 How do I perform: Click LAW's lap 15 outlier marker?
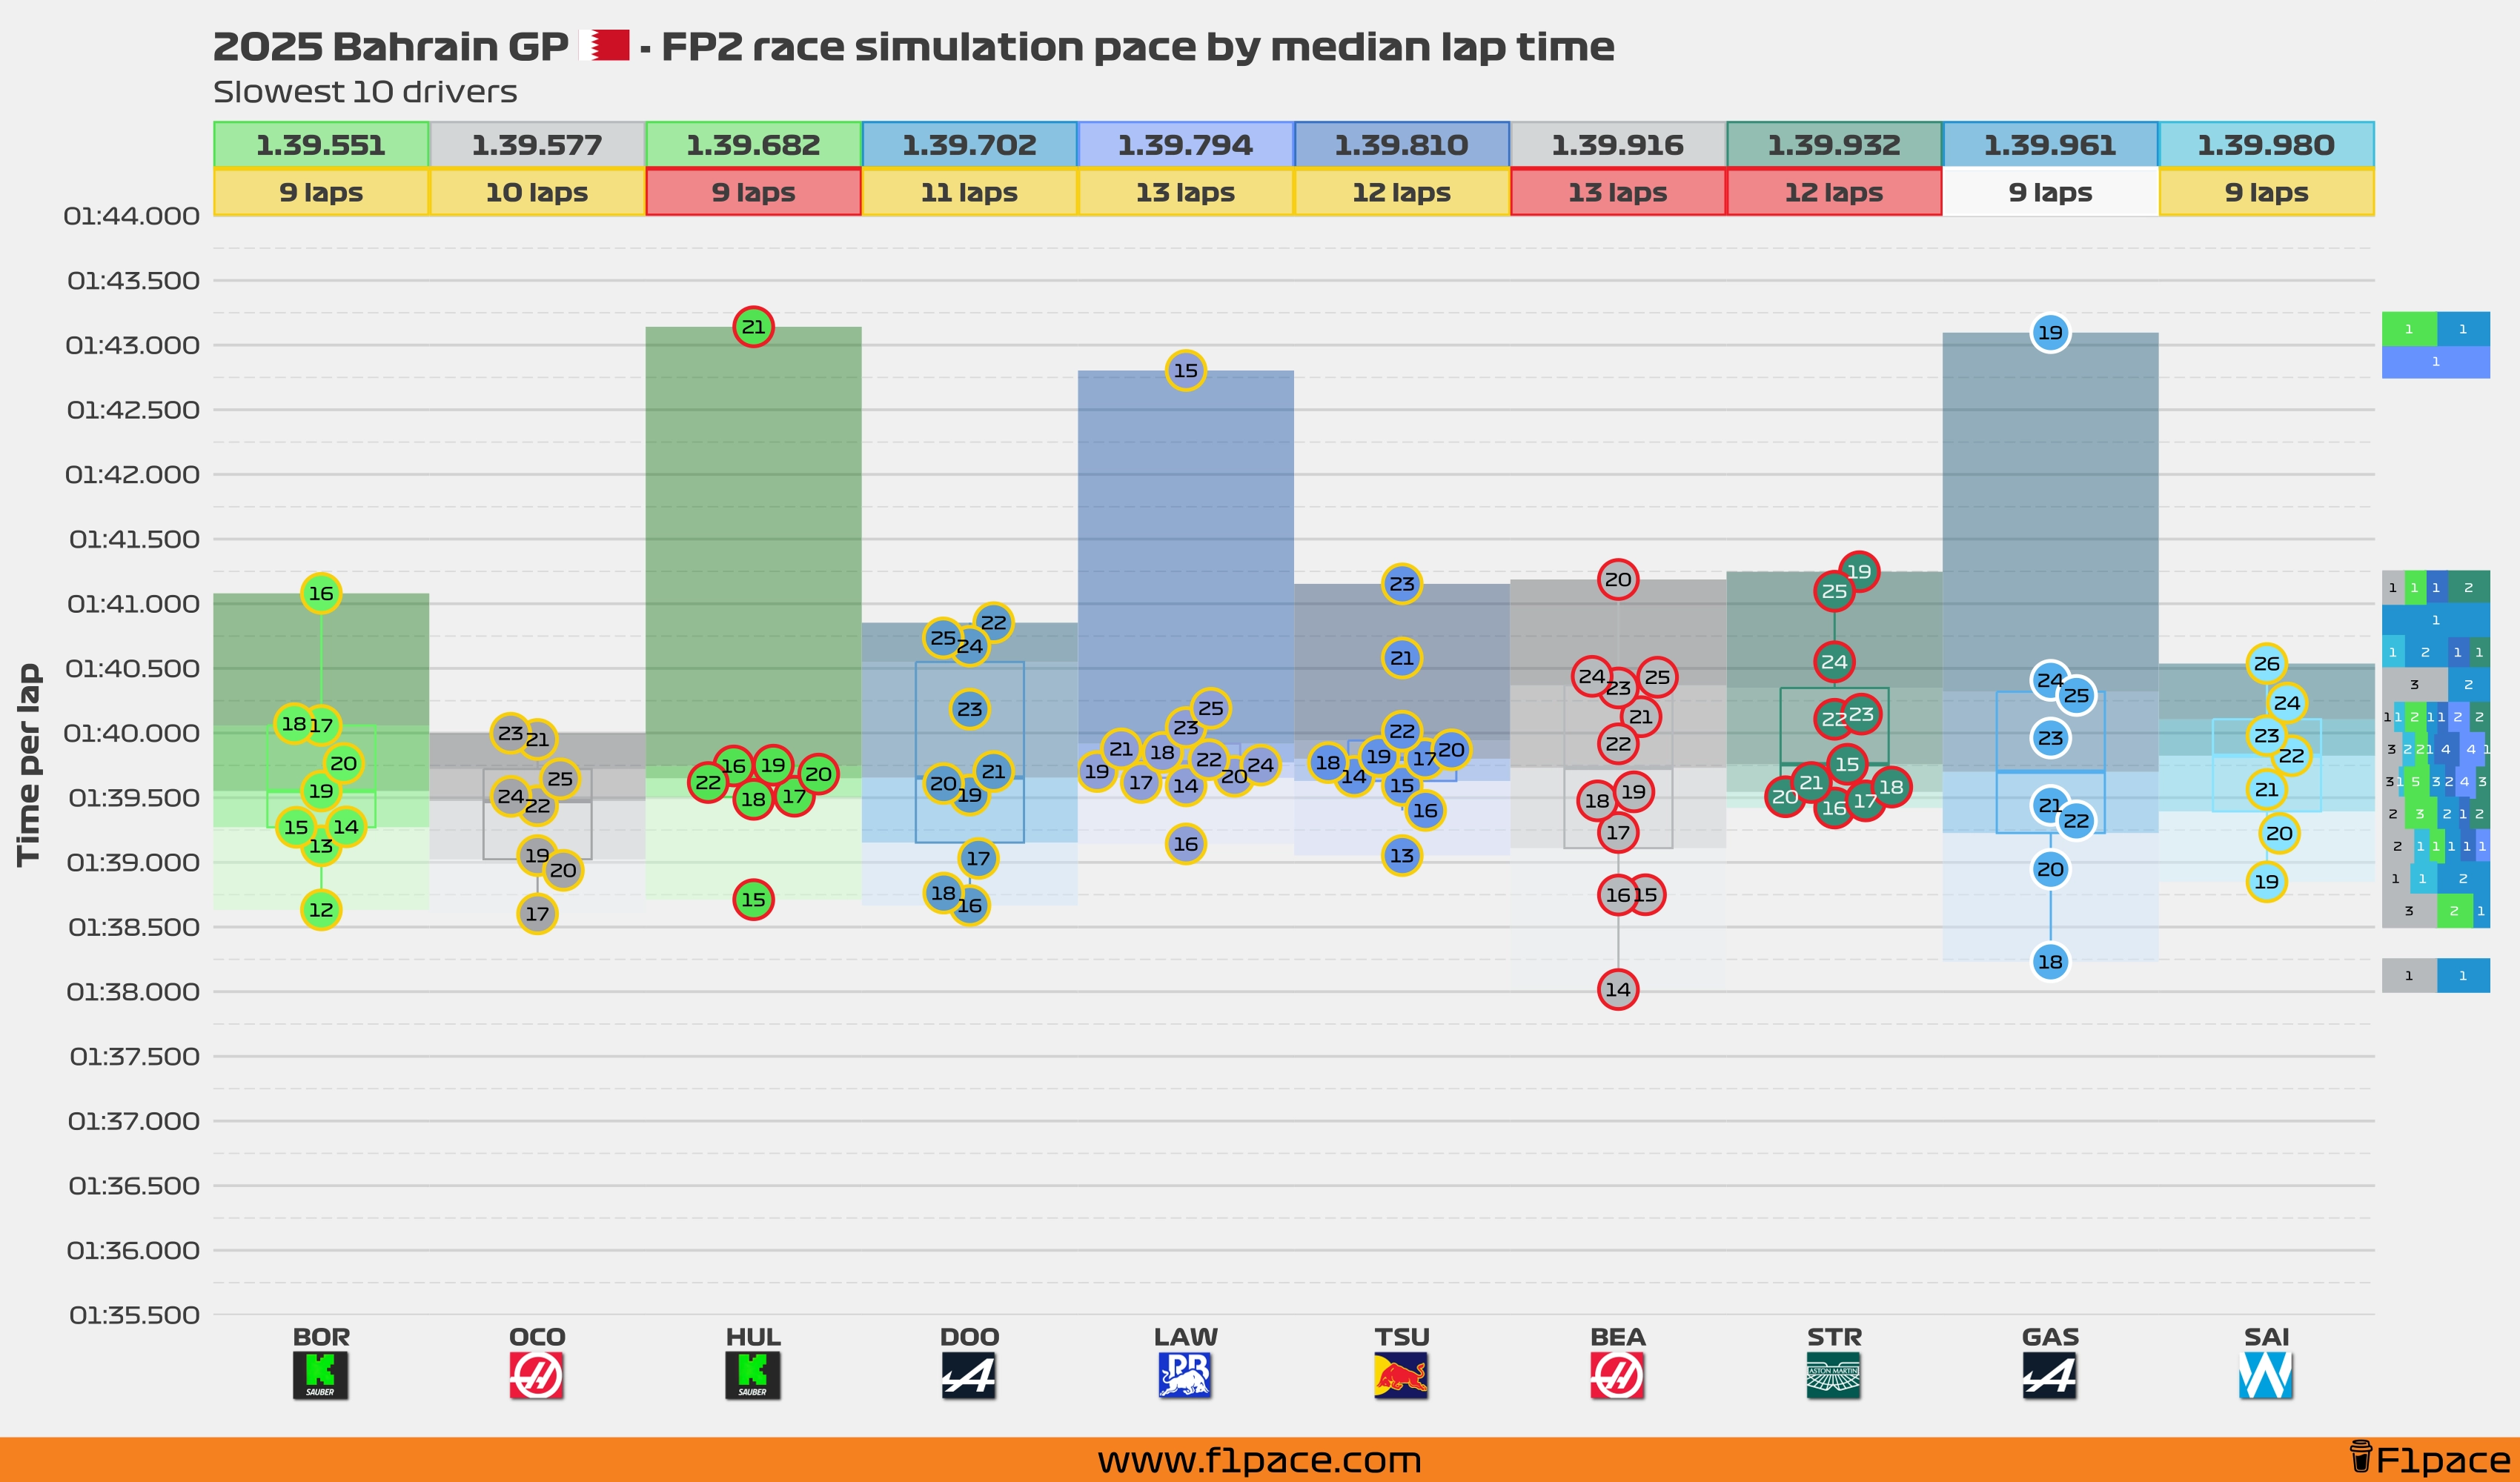pos(1185,371)
